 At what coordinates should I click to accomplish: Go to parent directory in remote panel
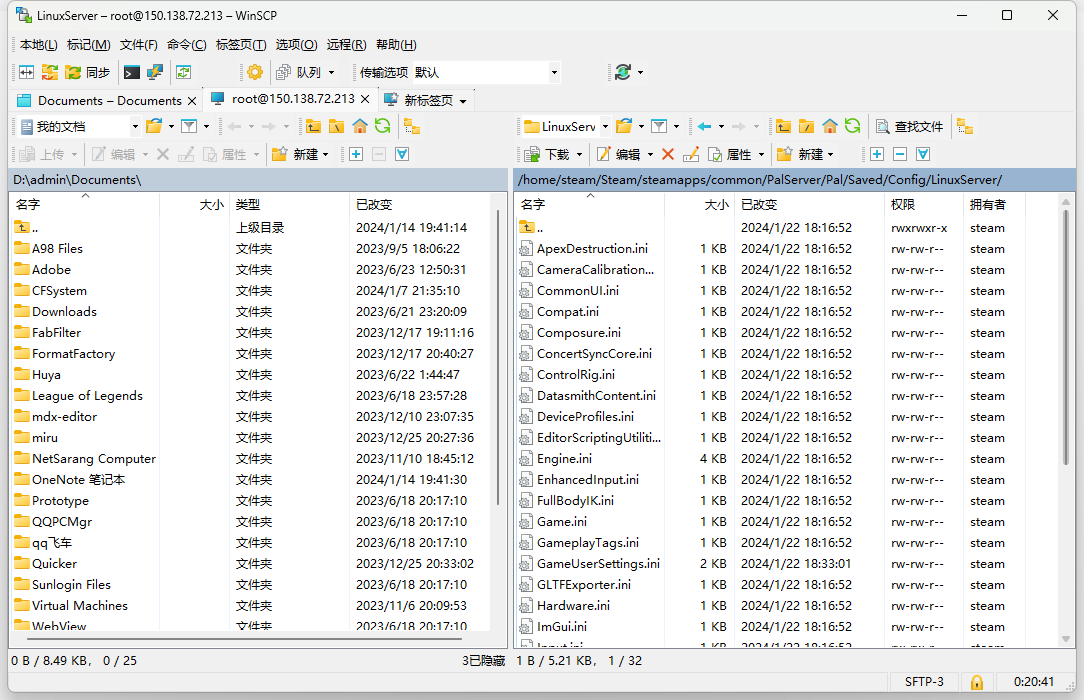point(783,126)
